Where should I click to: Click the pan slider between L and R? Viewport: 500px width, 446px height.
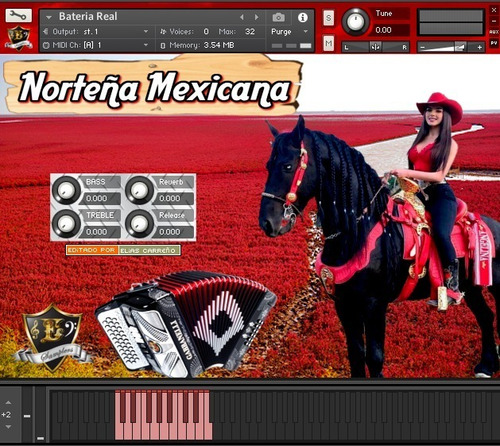tap(375, 47)
